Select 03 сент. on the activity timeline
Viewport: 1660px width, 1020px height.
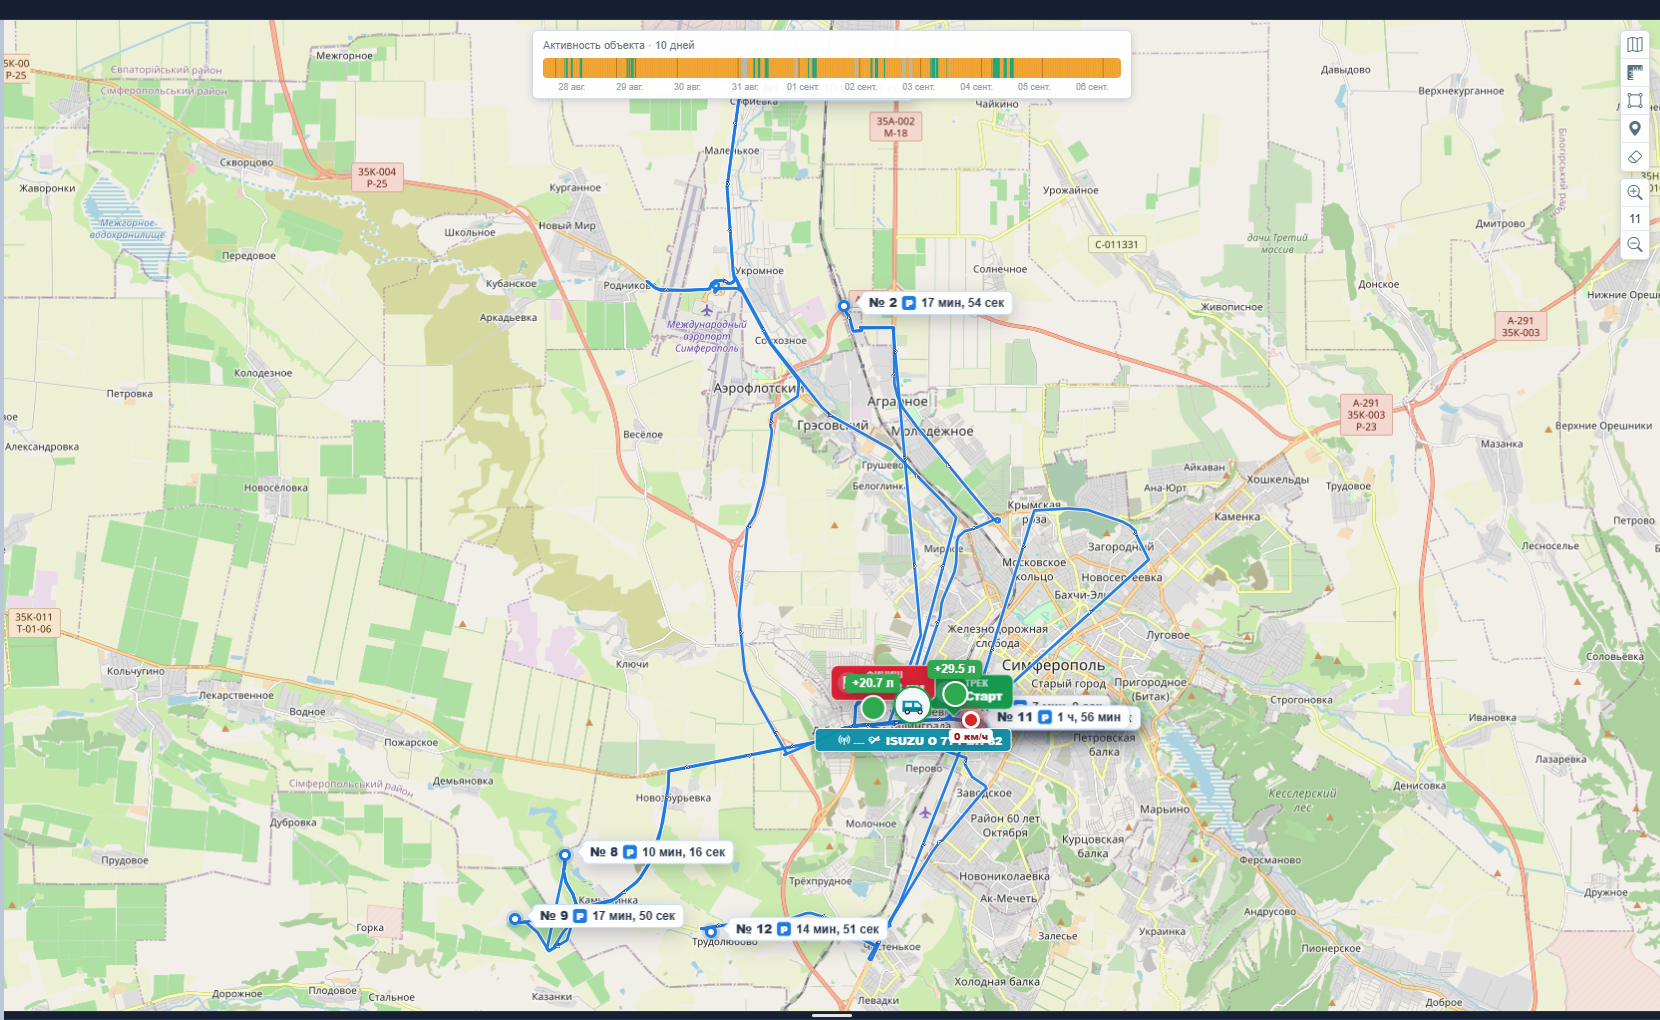919,87
